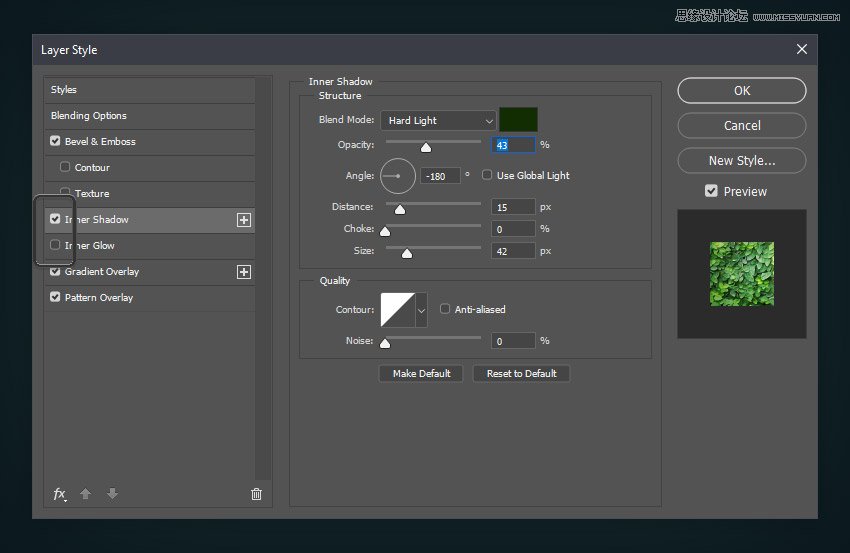Viewport: 850px width, 553px height.
Task: Click the dark green shadow color swatch
Action: (x=518, y=120)
